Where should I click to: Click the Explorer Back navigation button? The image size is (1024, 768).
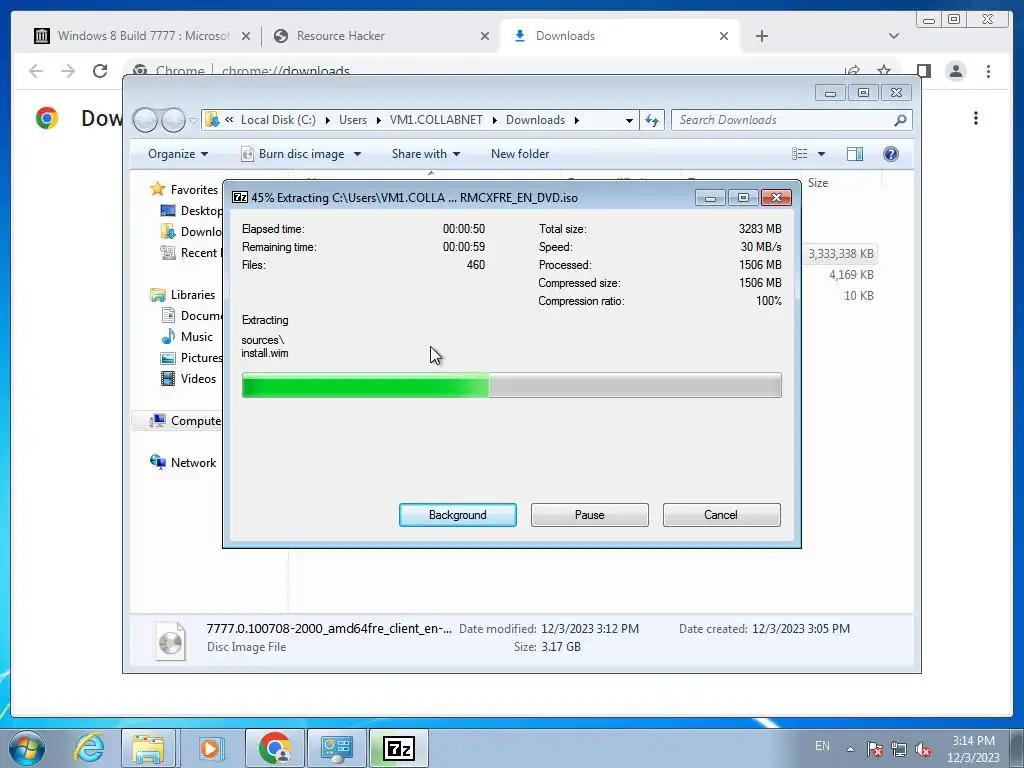point(145,120)
